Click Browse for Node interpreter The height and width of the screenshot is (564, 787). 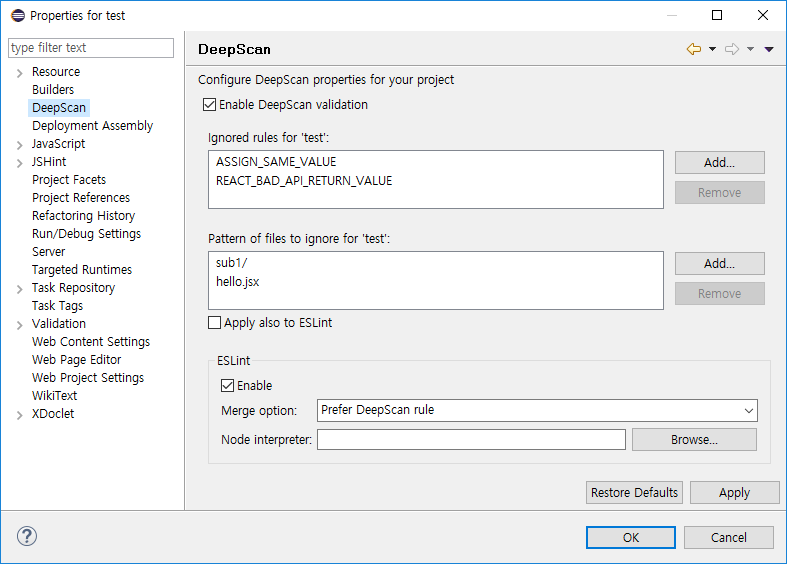tap(694, 440)
